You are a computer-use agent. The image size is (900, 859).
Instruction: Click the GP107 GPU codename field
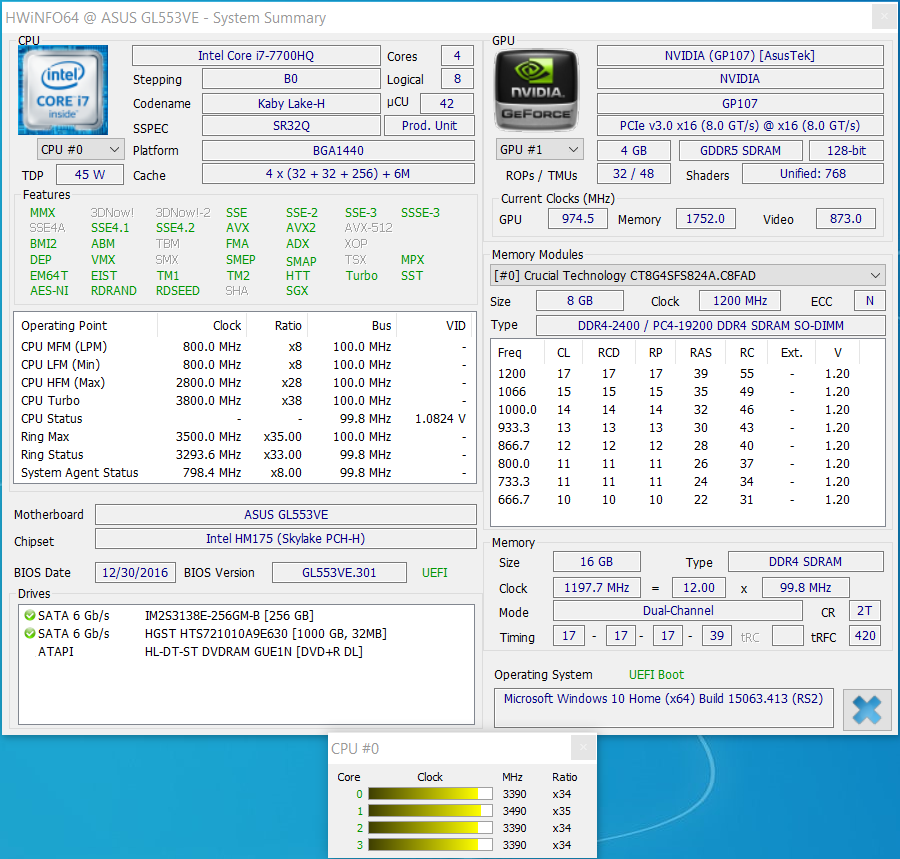740,103
